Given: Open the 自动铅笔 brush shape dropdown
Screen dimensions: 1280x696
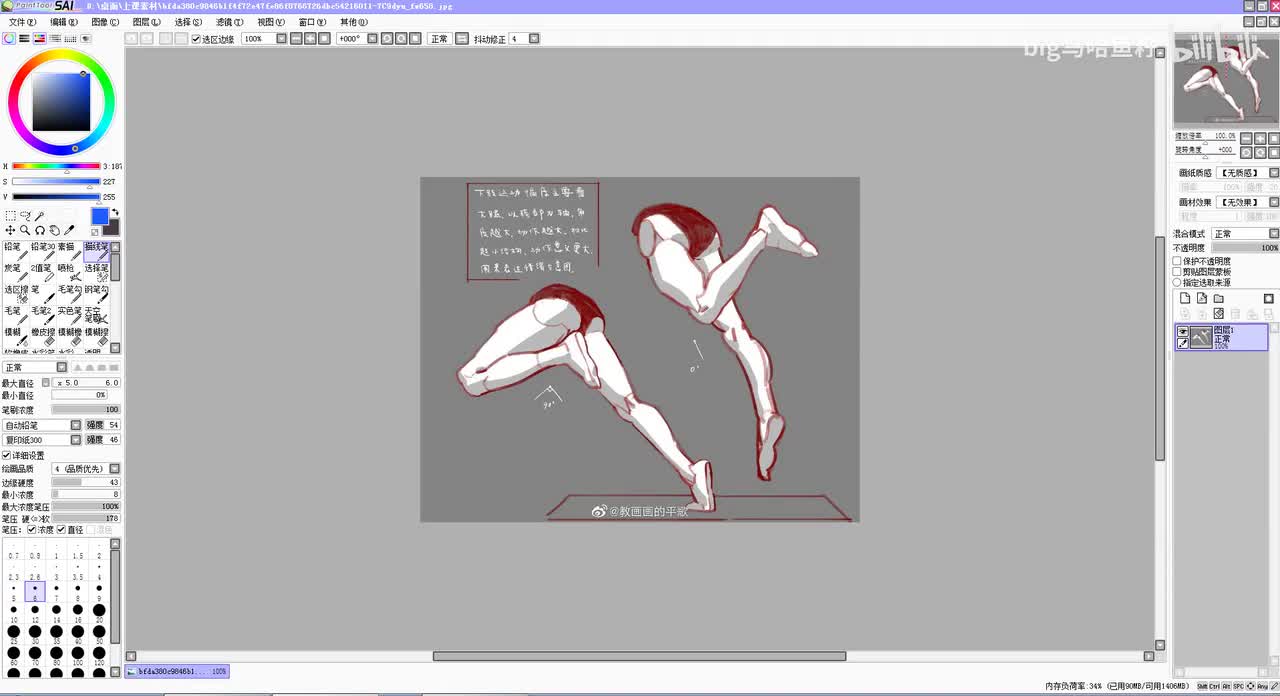Looking at the screenshot, I should point(42,425).
